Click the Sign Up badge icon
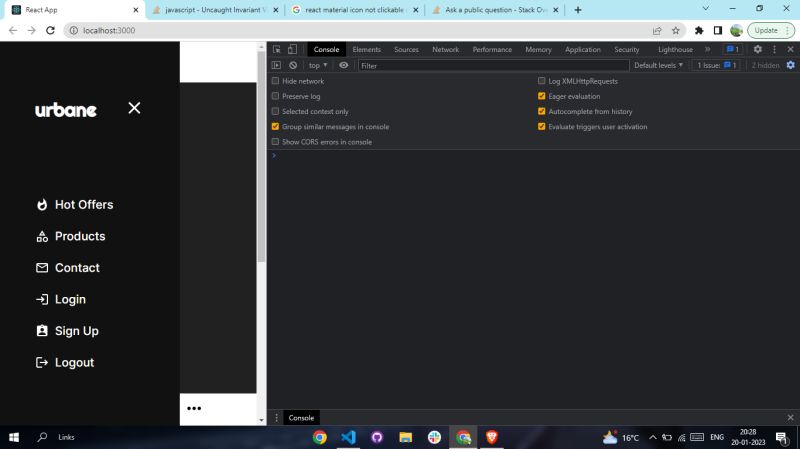The height and width of the screenshot is (449, 800). (42, 331)
